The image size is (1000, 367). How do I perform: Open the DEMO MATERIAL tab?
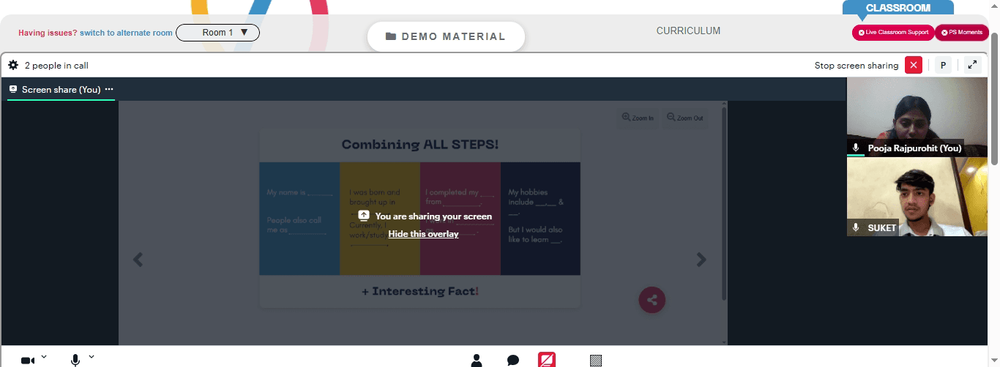click(446, 36)
